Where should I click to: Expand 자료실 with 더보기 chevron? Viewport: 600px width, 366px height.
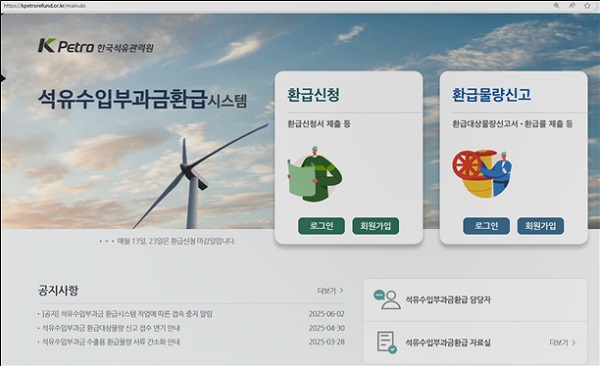click(562, 342)
